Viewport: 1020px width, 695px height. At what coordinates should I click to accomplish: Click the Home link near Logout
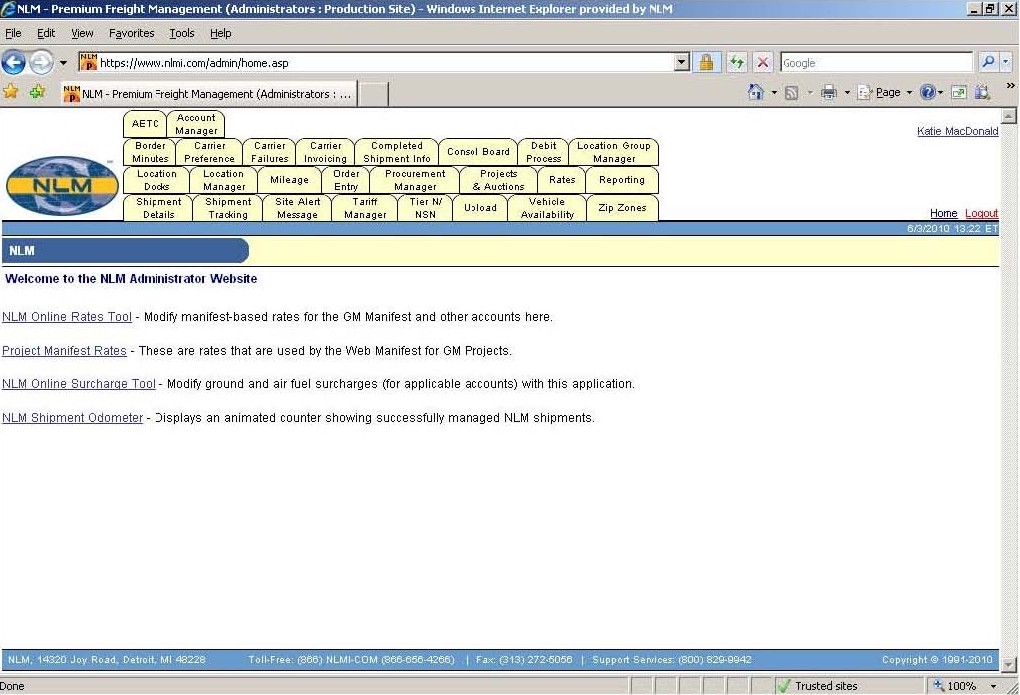coord(943,213)
